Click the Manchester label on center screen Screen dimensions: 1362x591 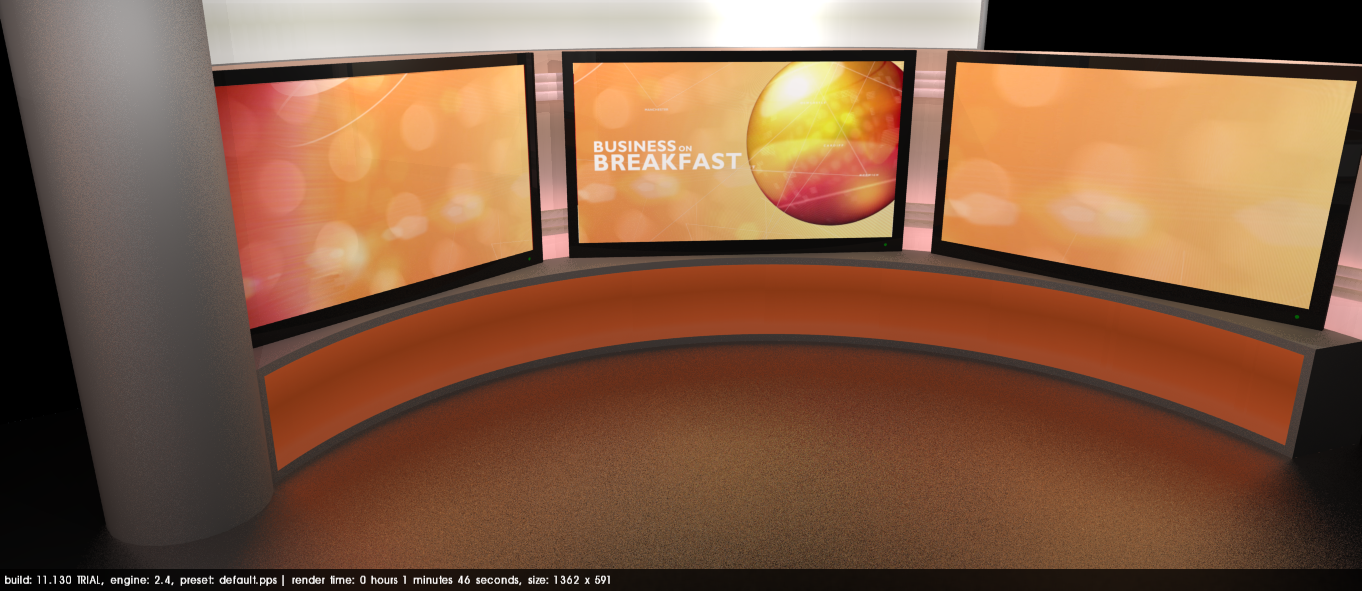tap(656, 108)
